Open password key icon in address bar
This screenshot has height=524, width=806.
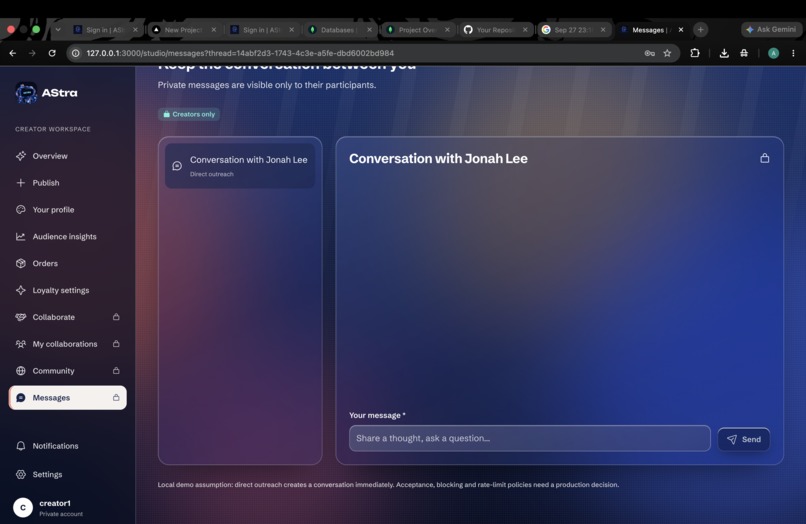pos(650,53)
